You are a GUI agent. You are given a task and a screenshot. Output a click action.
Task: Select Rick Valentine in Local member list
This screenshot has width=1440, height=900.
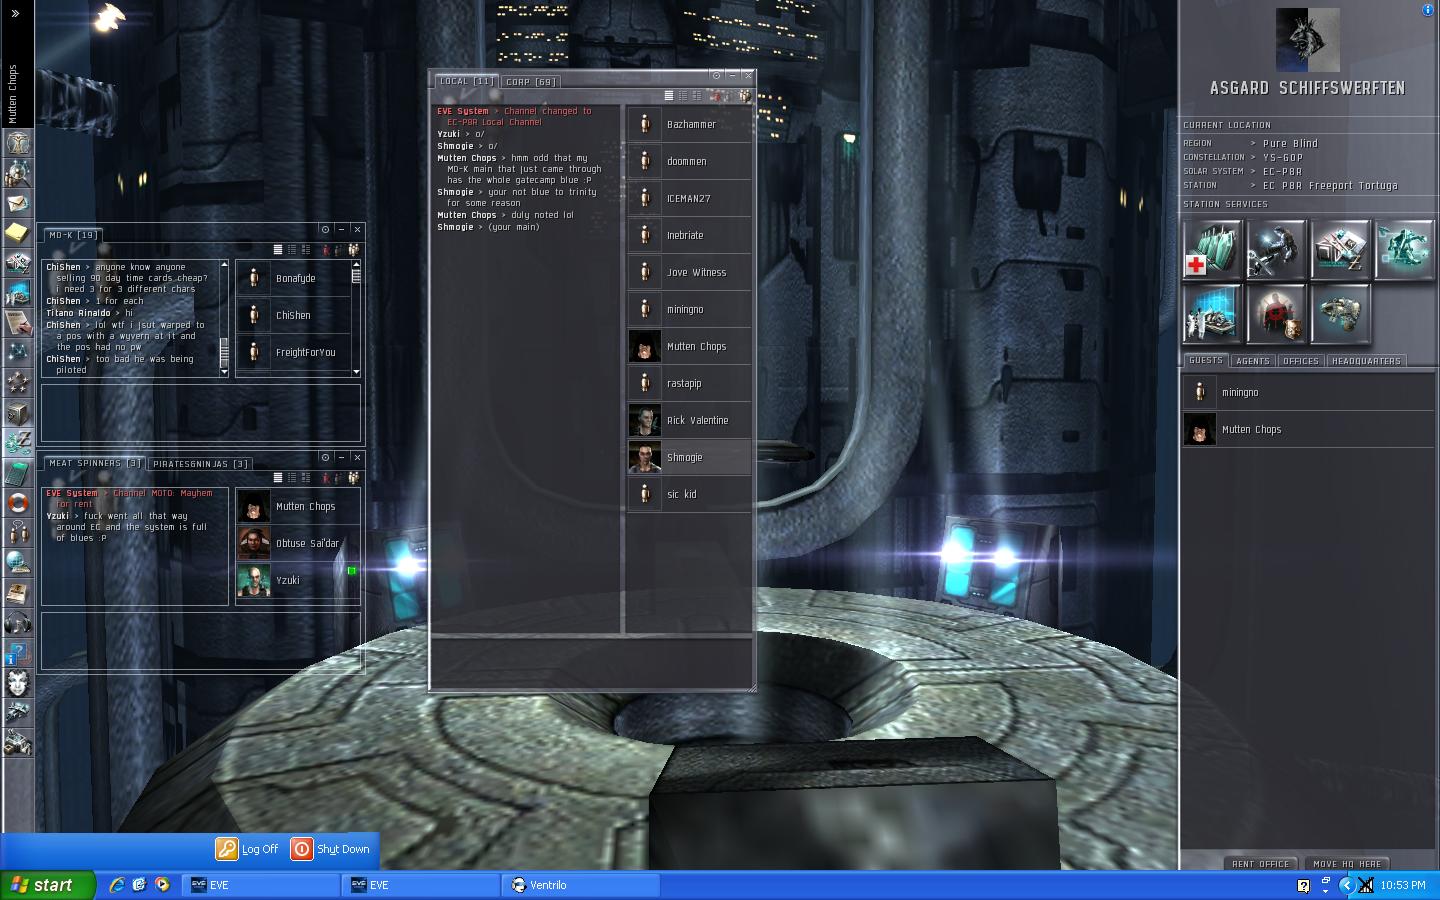689,421
